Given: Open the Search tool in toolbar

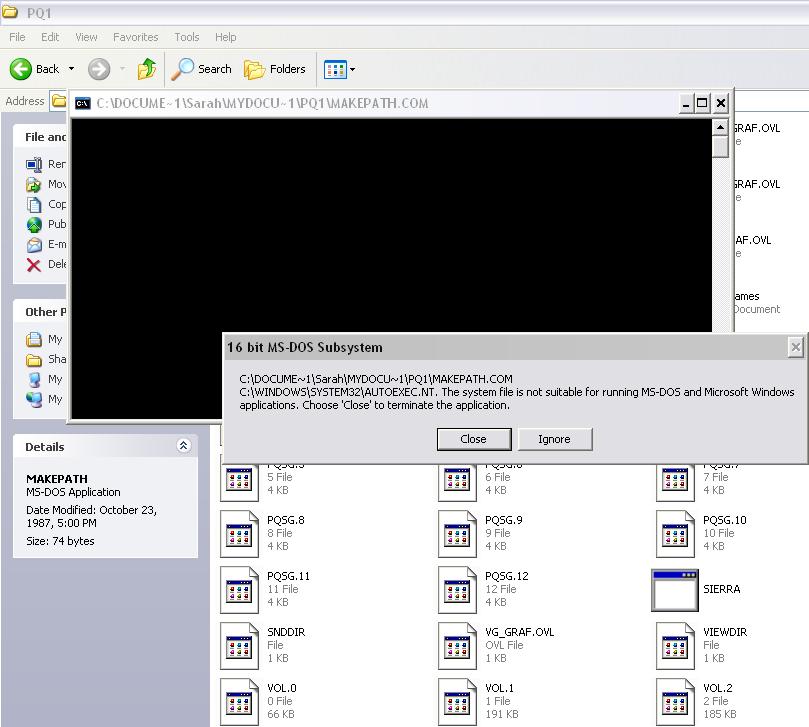Looking at the screenshot, I should [x=202, y=69].
